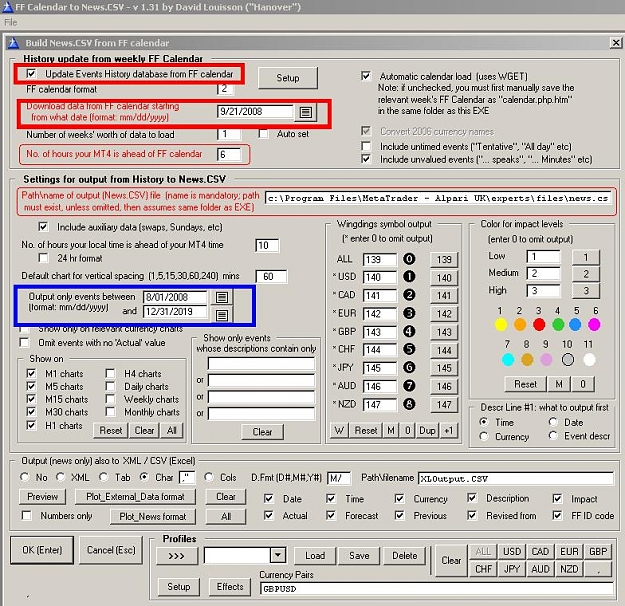This screenshot has height=606, width=625.
Task: Click the Setup button next to Update Events History
Action: [288, 78]
